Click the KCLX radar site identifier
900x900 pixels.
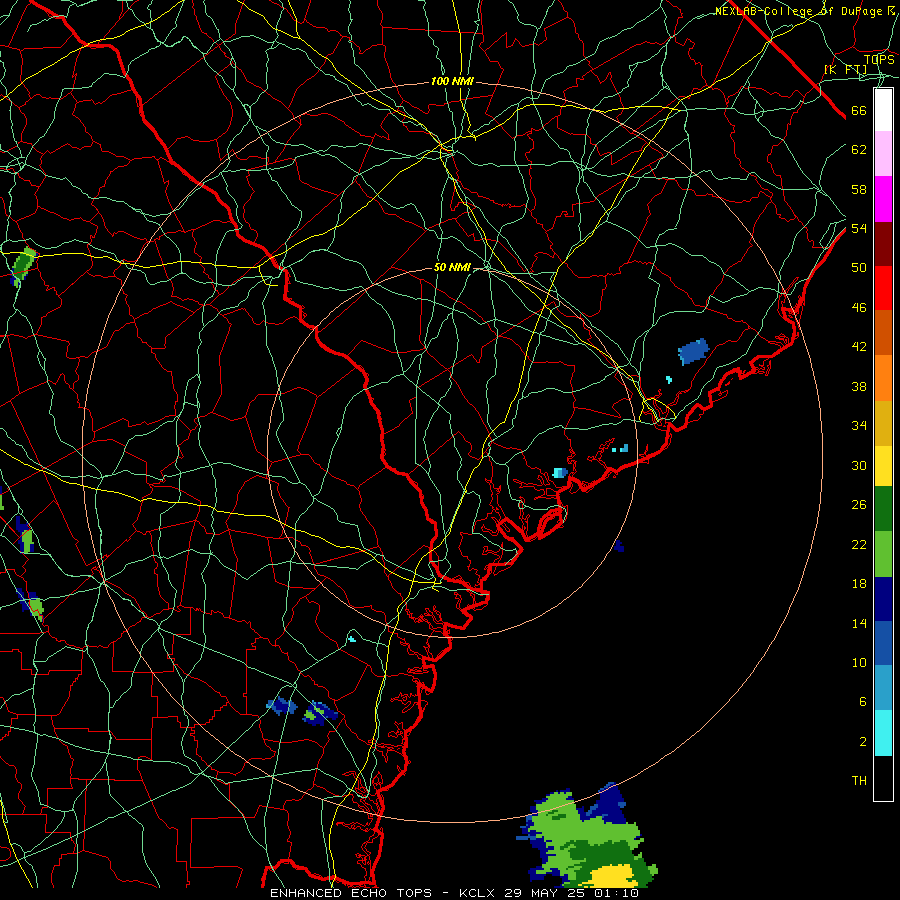click(x=479, y=893)
